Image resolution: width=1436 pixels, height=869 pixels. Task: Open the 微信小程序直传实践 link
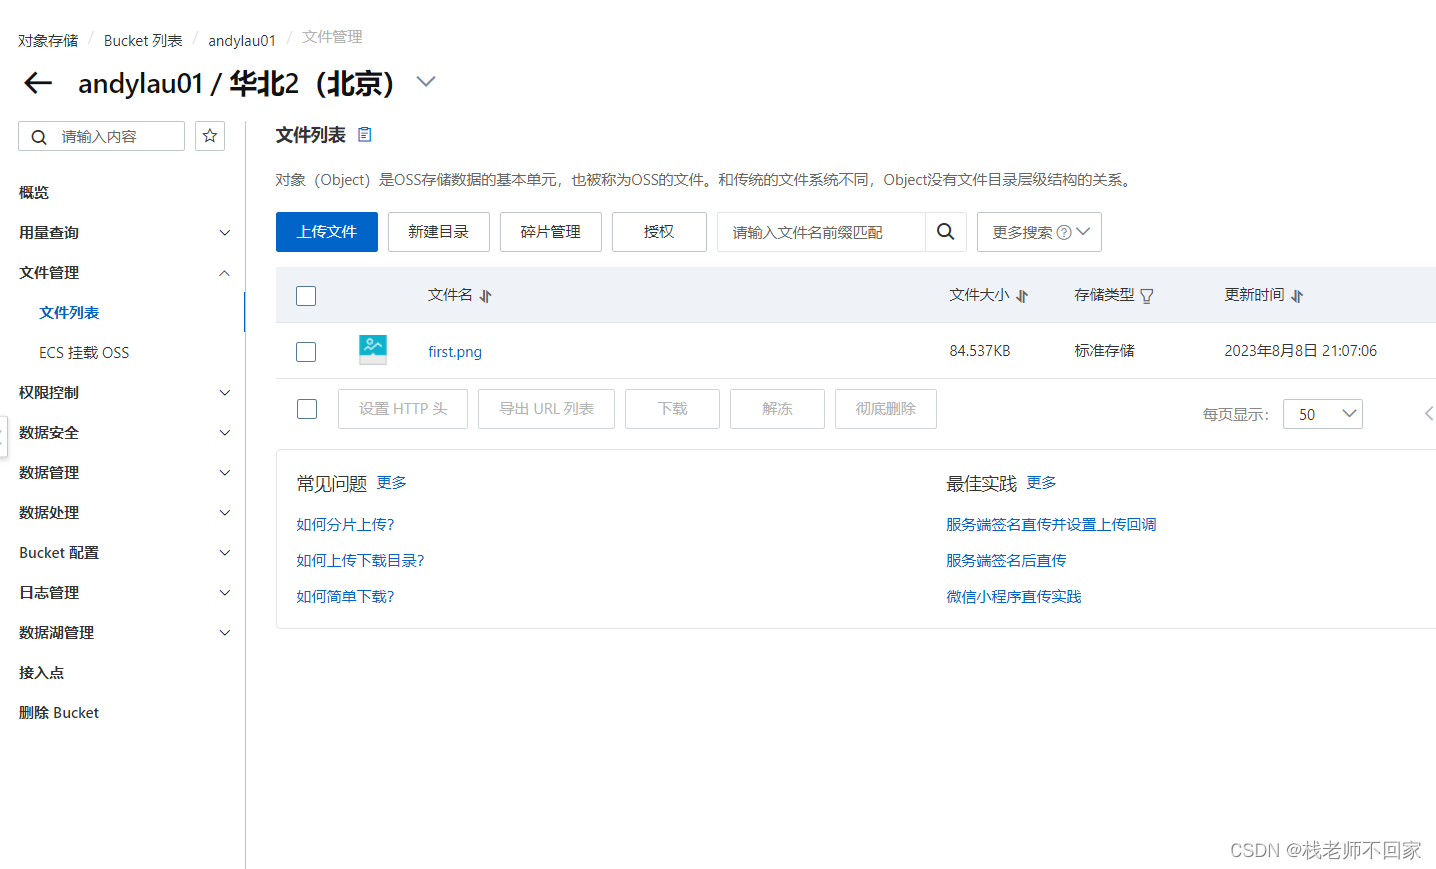coord(1014,597)
